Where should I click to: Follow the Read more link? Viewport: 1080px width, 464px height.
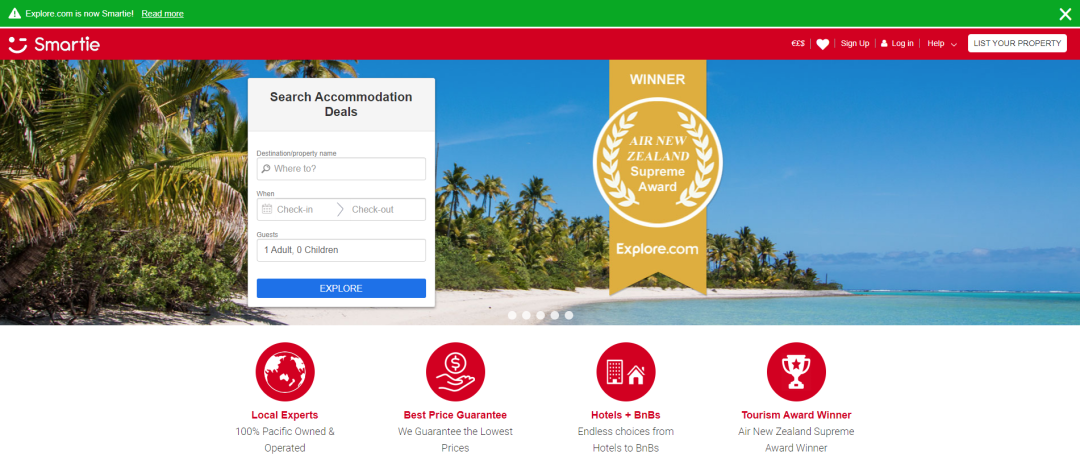(x=163, y=14)
